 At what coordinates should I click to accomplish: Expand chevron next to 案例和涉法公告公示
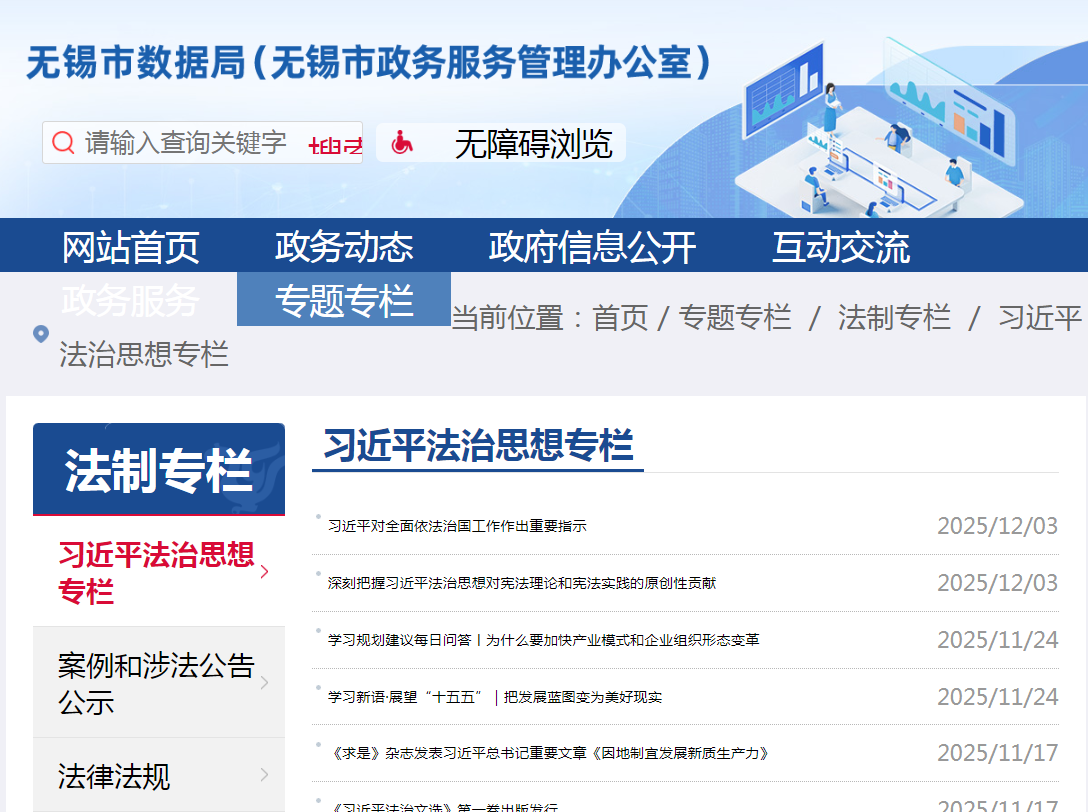[x=265, y=683]
